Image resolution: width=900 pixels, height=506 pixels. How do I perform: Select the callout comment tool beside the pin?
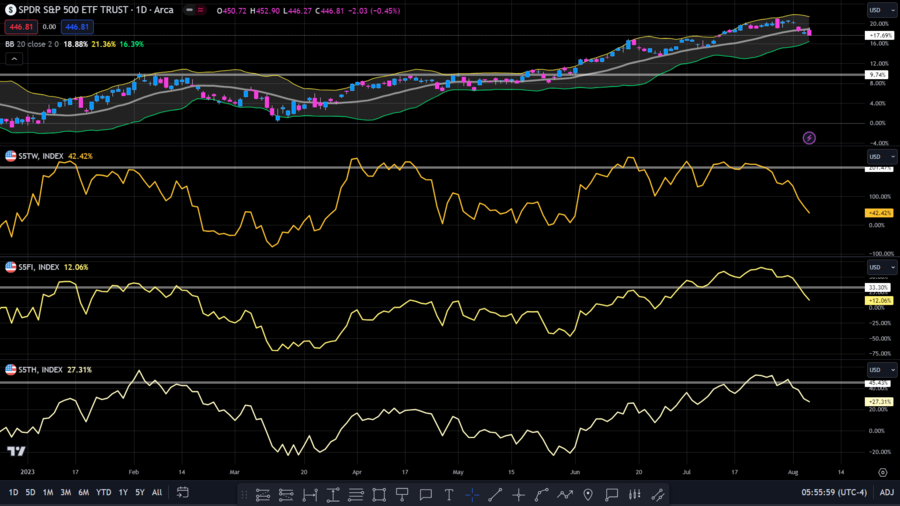pos(611,494)
